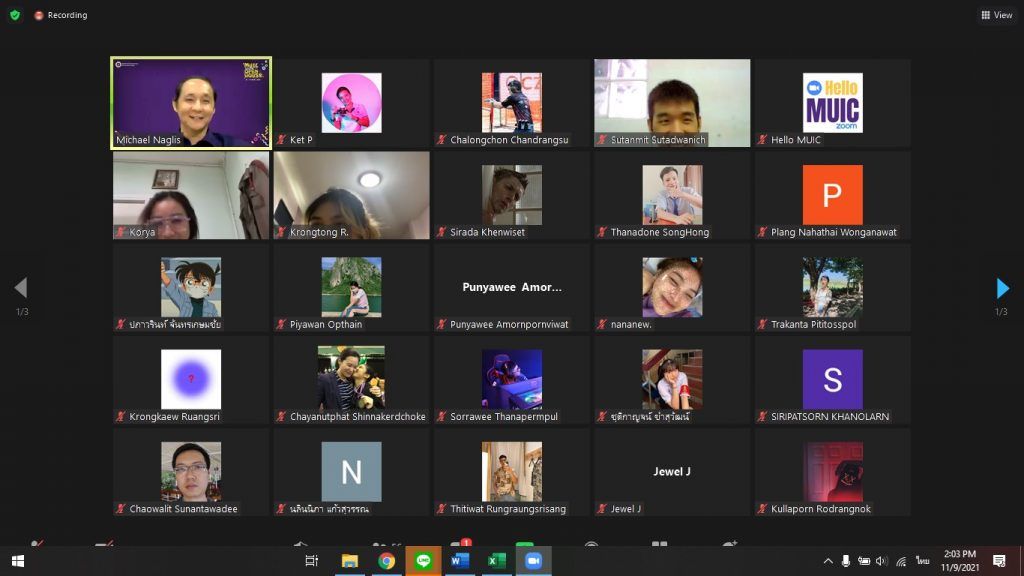Click the green encryption shield icon
1024x576 pixels.
click(x=15, y=15)
